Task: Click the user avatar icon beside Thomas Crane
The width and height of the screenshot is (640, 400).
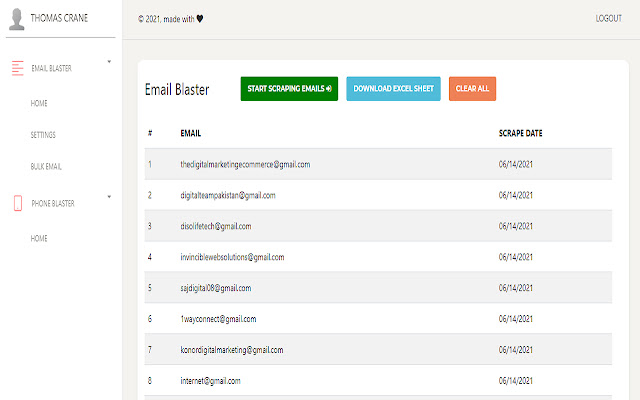Action: (17, 18)
